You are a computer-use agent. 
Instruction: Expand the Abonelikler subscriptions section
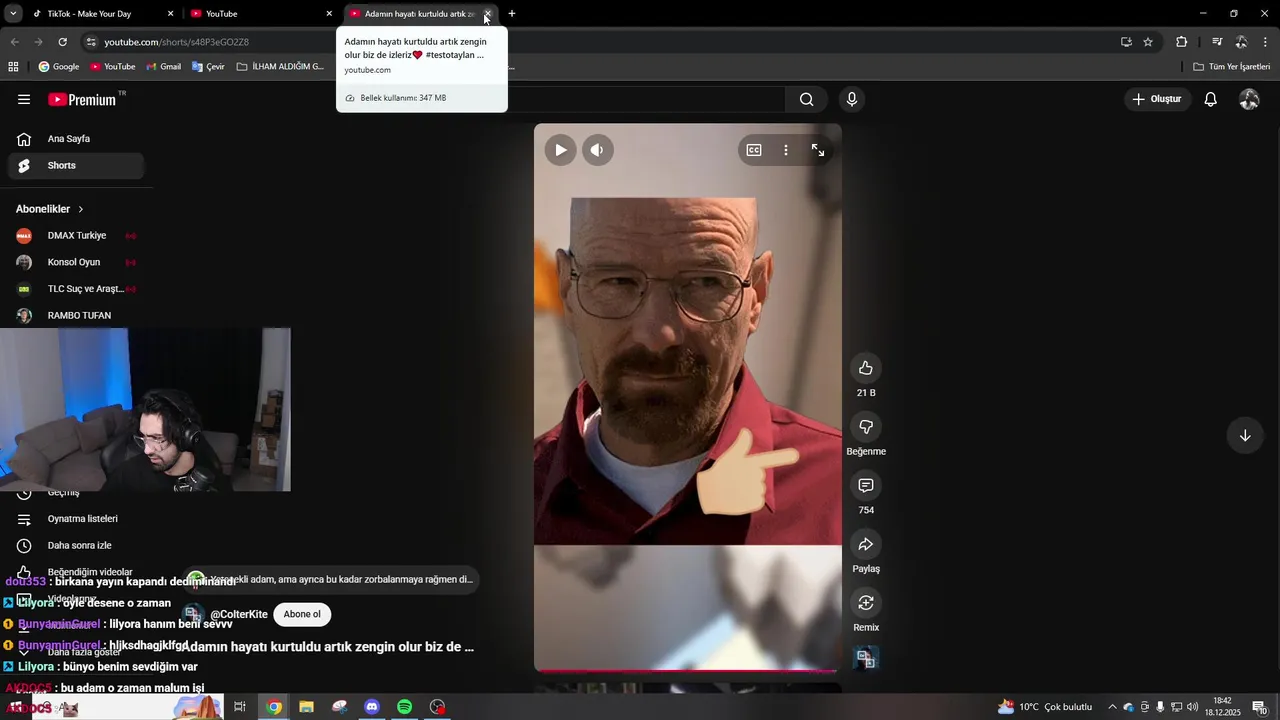(50, 209)
